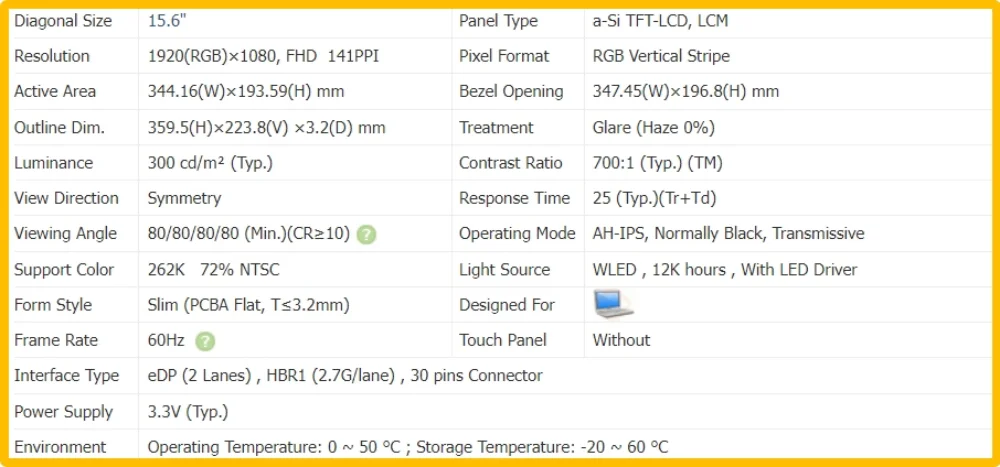
Task: Click the a-Si TFT-LCD, LCM value
Action: click(660, 21)
